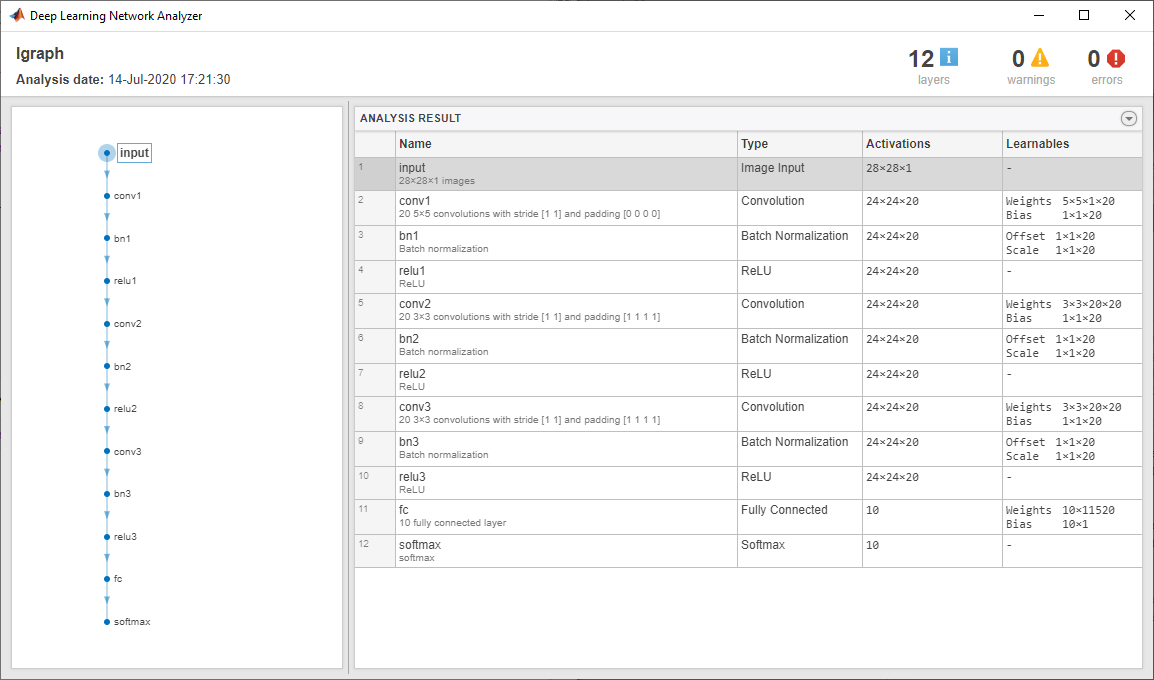Click the yellow warnings triangle icon
1154x680 pixels.
pyautogui.click(x=1039, y=57)
